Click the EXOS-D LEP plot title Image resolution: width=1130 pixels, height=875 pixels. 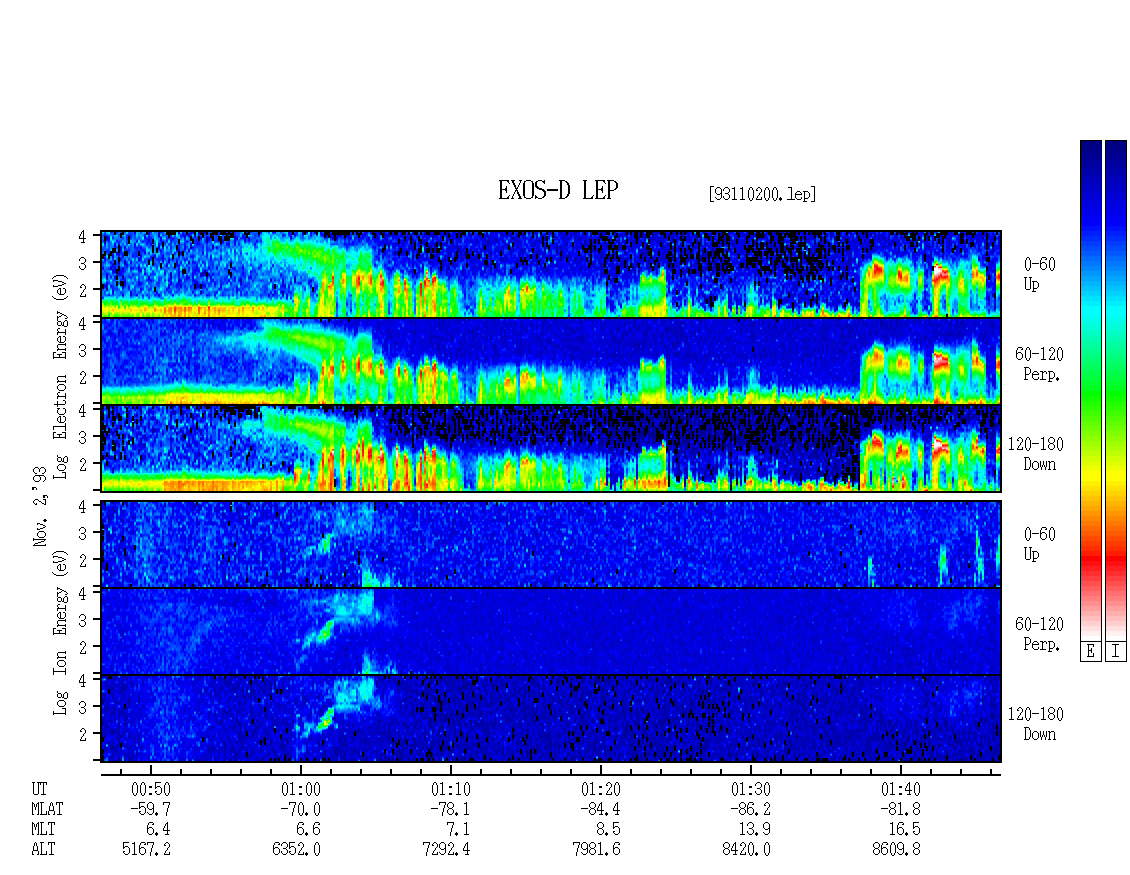pos(558,191)
